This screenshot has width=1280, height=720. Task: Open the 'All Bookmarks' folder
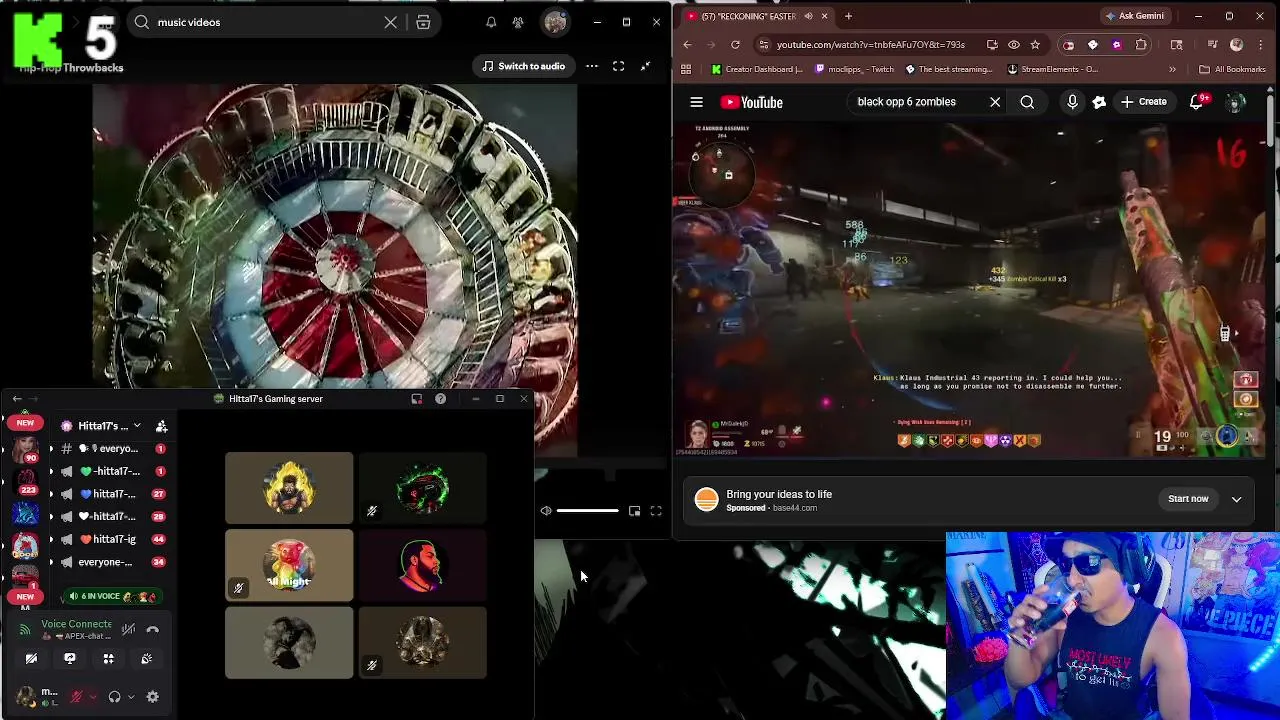pos(1232,70)
